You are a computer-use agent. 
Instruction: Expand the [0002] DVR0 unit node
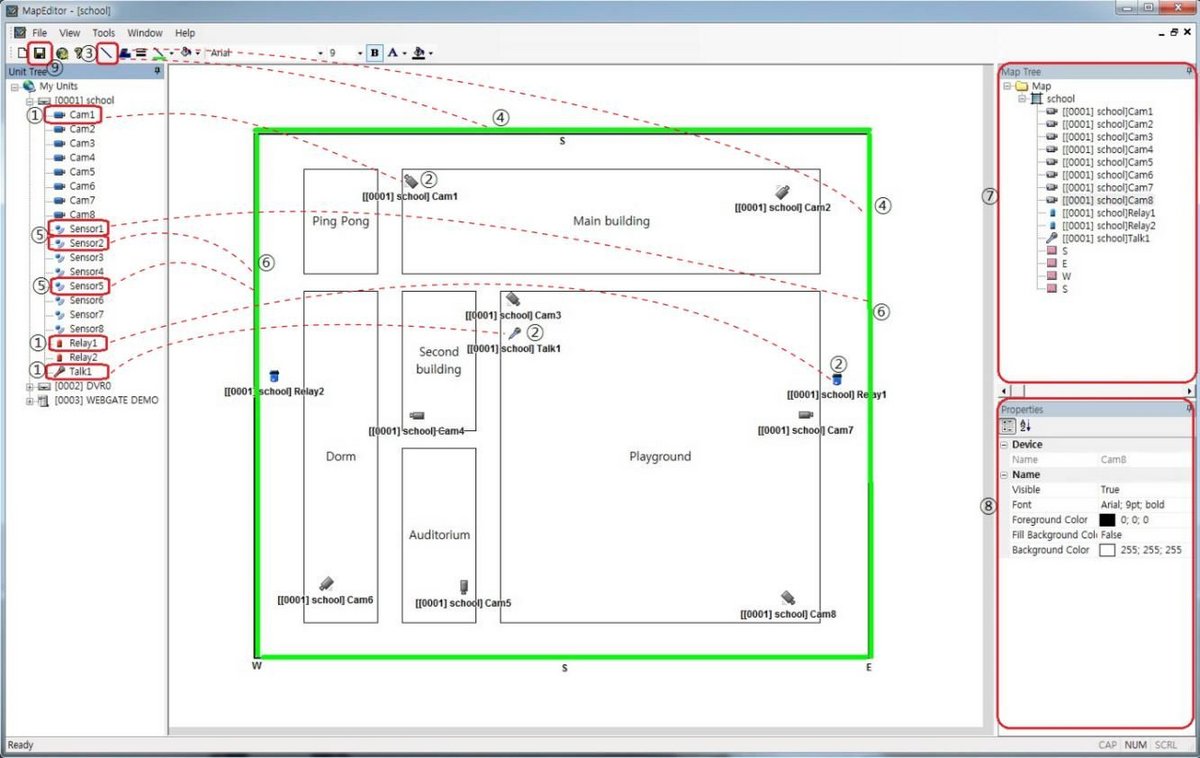pos(31,386)
